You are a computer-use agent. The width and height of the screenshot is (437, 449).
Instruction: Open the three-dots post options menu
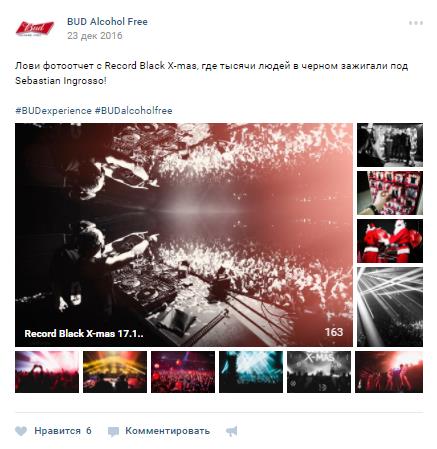click(x=416, y=23)
